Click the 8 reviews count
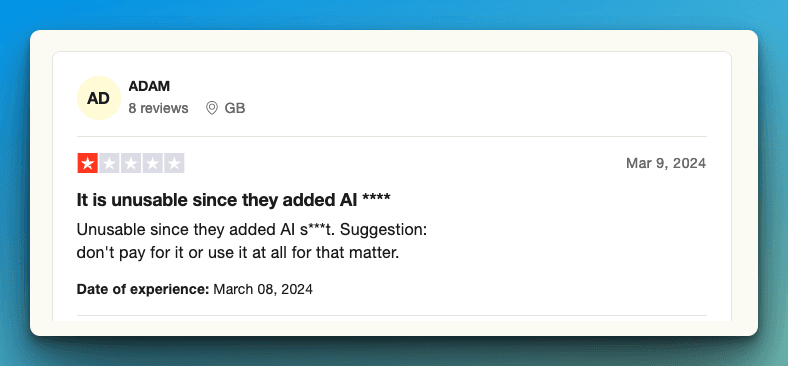788x366 pixels. pos(158,108)
